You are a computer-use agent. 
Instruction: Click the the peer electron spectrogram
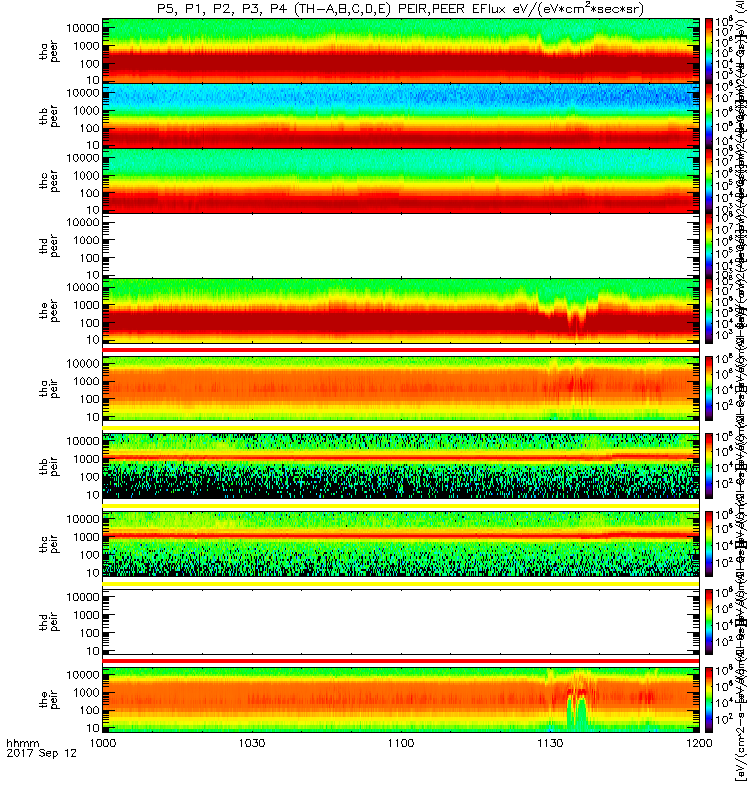pos(401,310)
